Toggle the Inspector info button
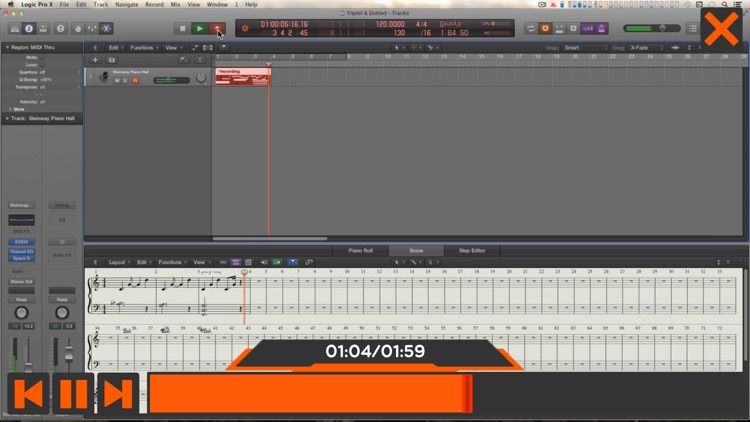The height and width of the screenshot is (422, 750). coord(29,29)
